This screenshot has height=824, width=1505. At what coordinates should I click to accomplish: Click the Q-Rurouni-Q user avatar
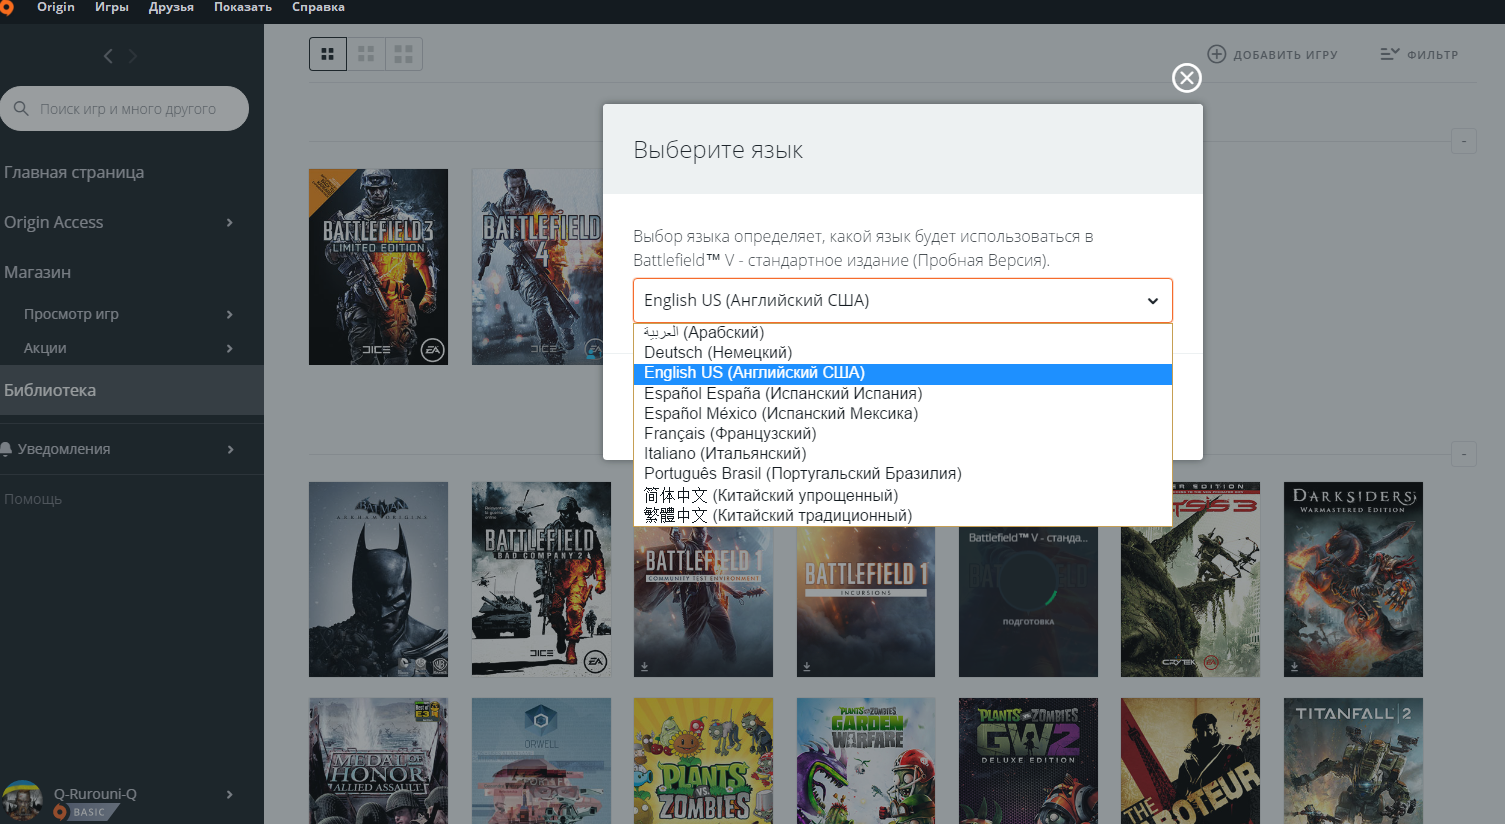[22, 801]
